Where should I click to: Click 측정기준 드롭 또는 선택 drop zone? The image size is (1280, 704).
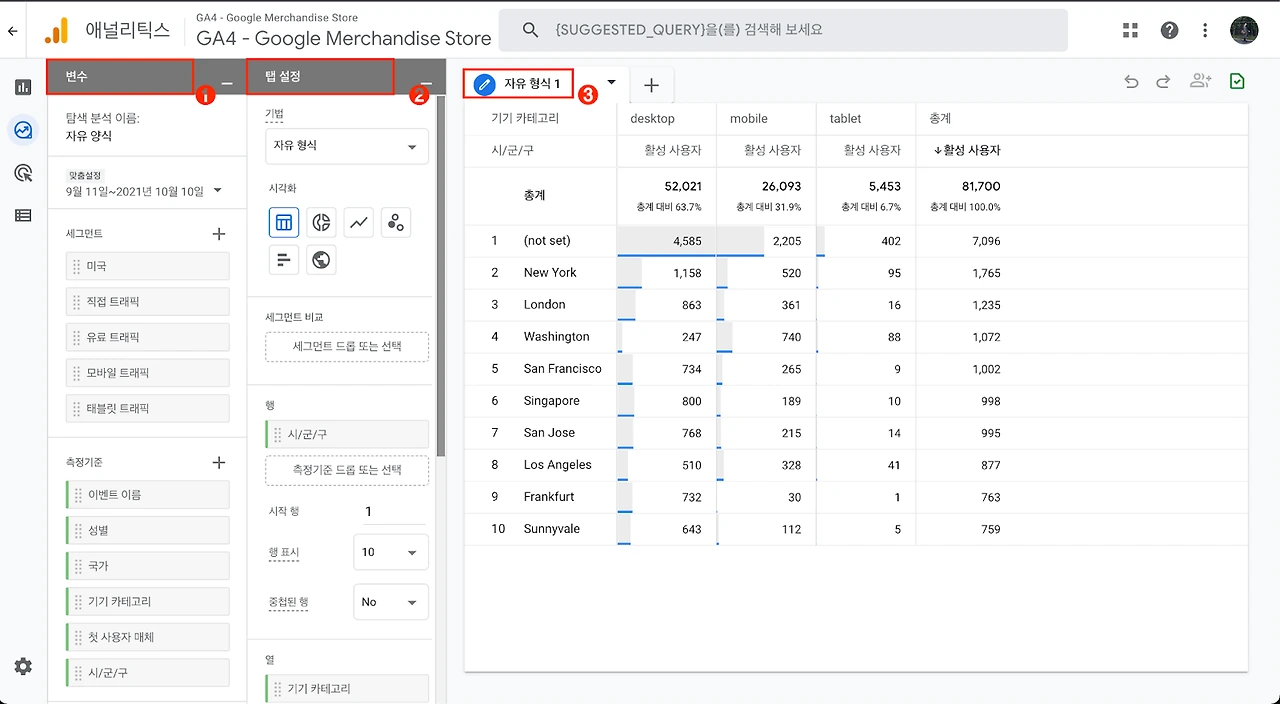coord(347,470)
